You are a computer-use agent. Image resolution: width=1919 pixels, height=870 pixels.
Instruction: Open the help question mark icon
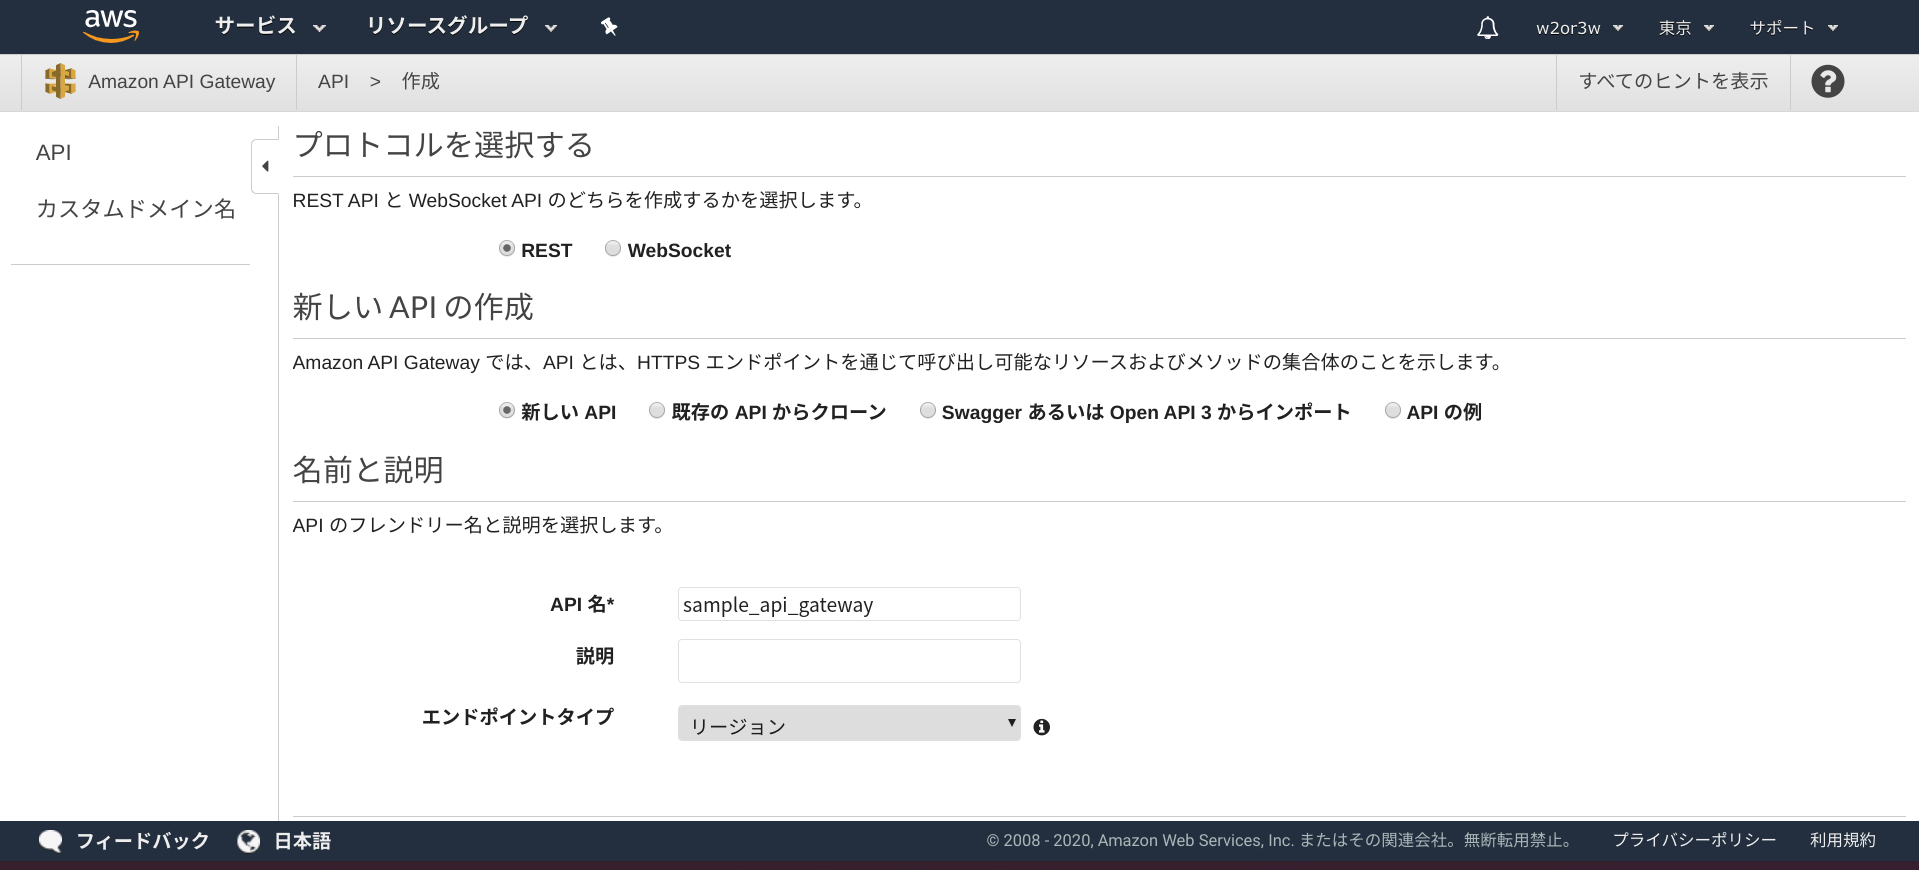(x=1827, y=81)
